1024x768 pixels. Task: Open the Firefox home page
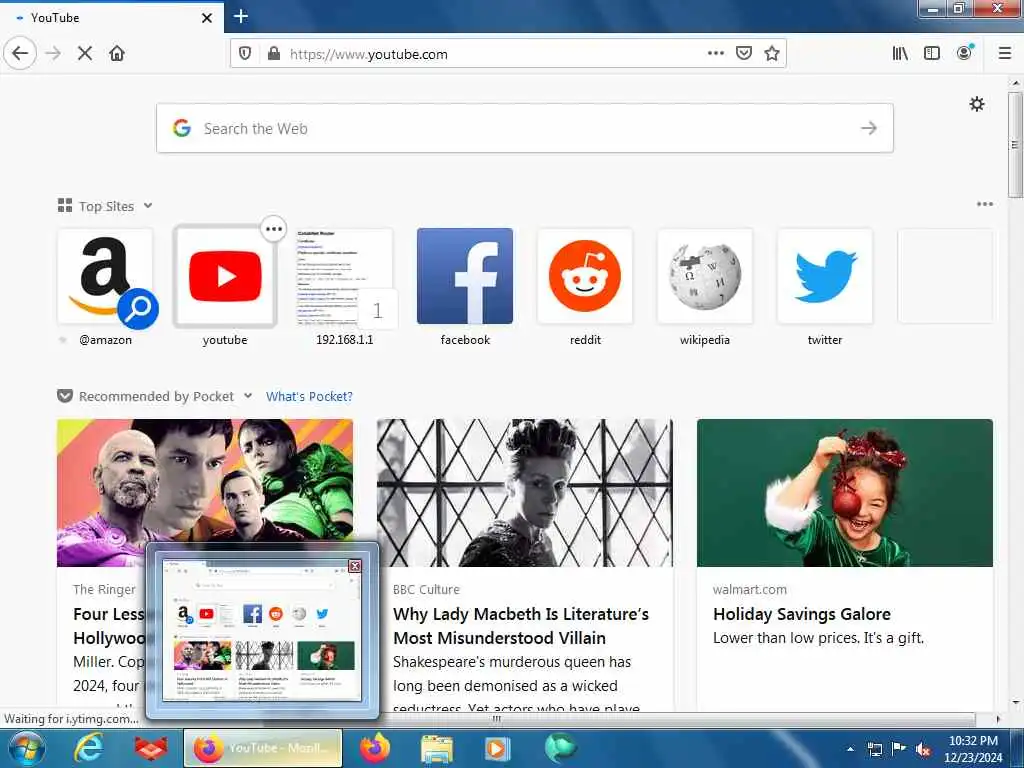tap(117, 54)
